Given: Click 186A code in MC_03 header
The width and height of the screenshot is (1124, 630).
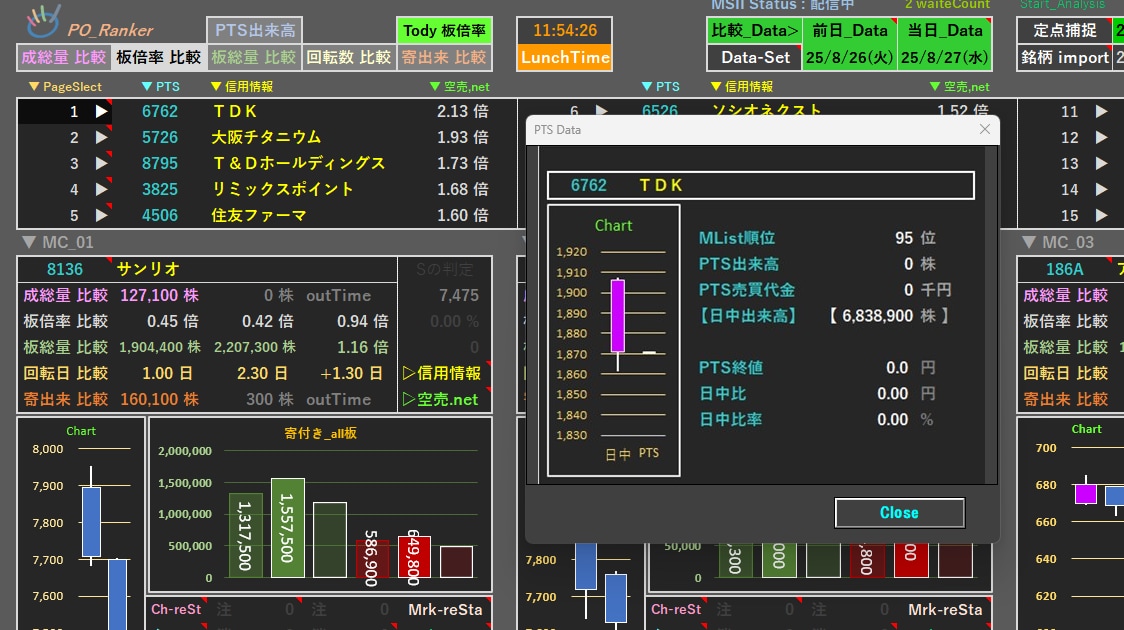Looking at the screenshot, I should [1064, 269].
